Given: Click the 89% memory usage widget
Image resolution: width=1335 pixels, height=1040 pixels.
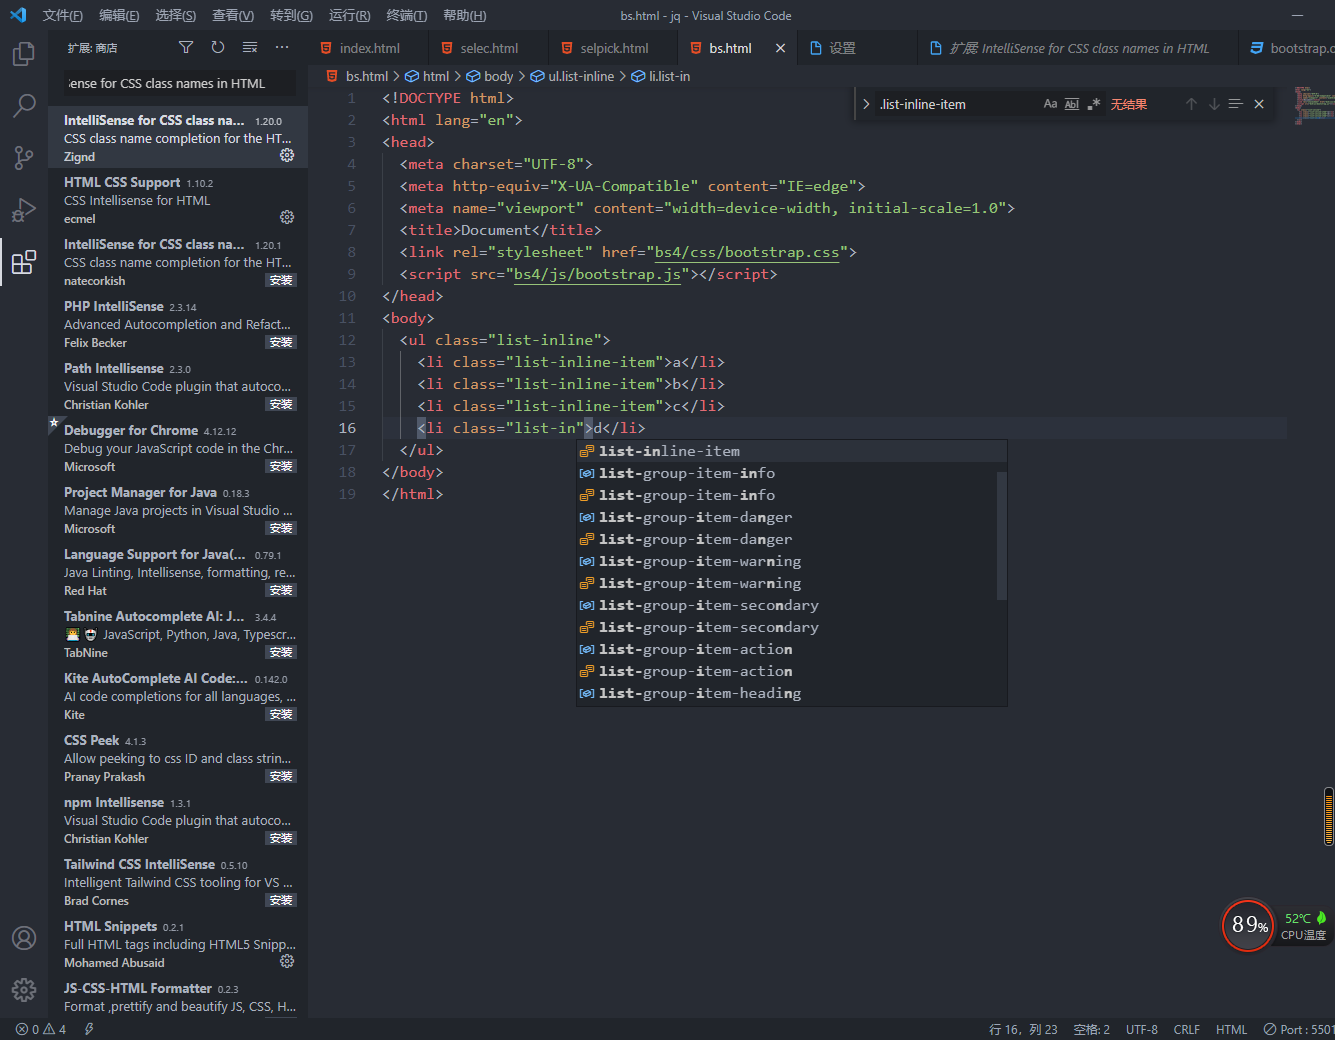Looking at the screenshot, I should click(1248, 925).
